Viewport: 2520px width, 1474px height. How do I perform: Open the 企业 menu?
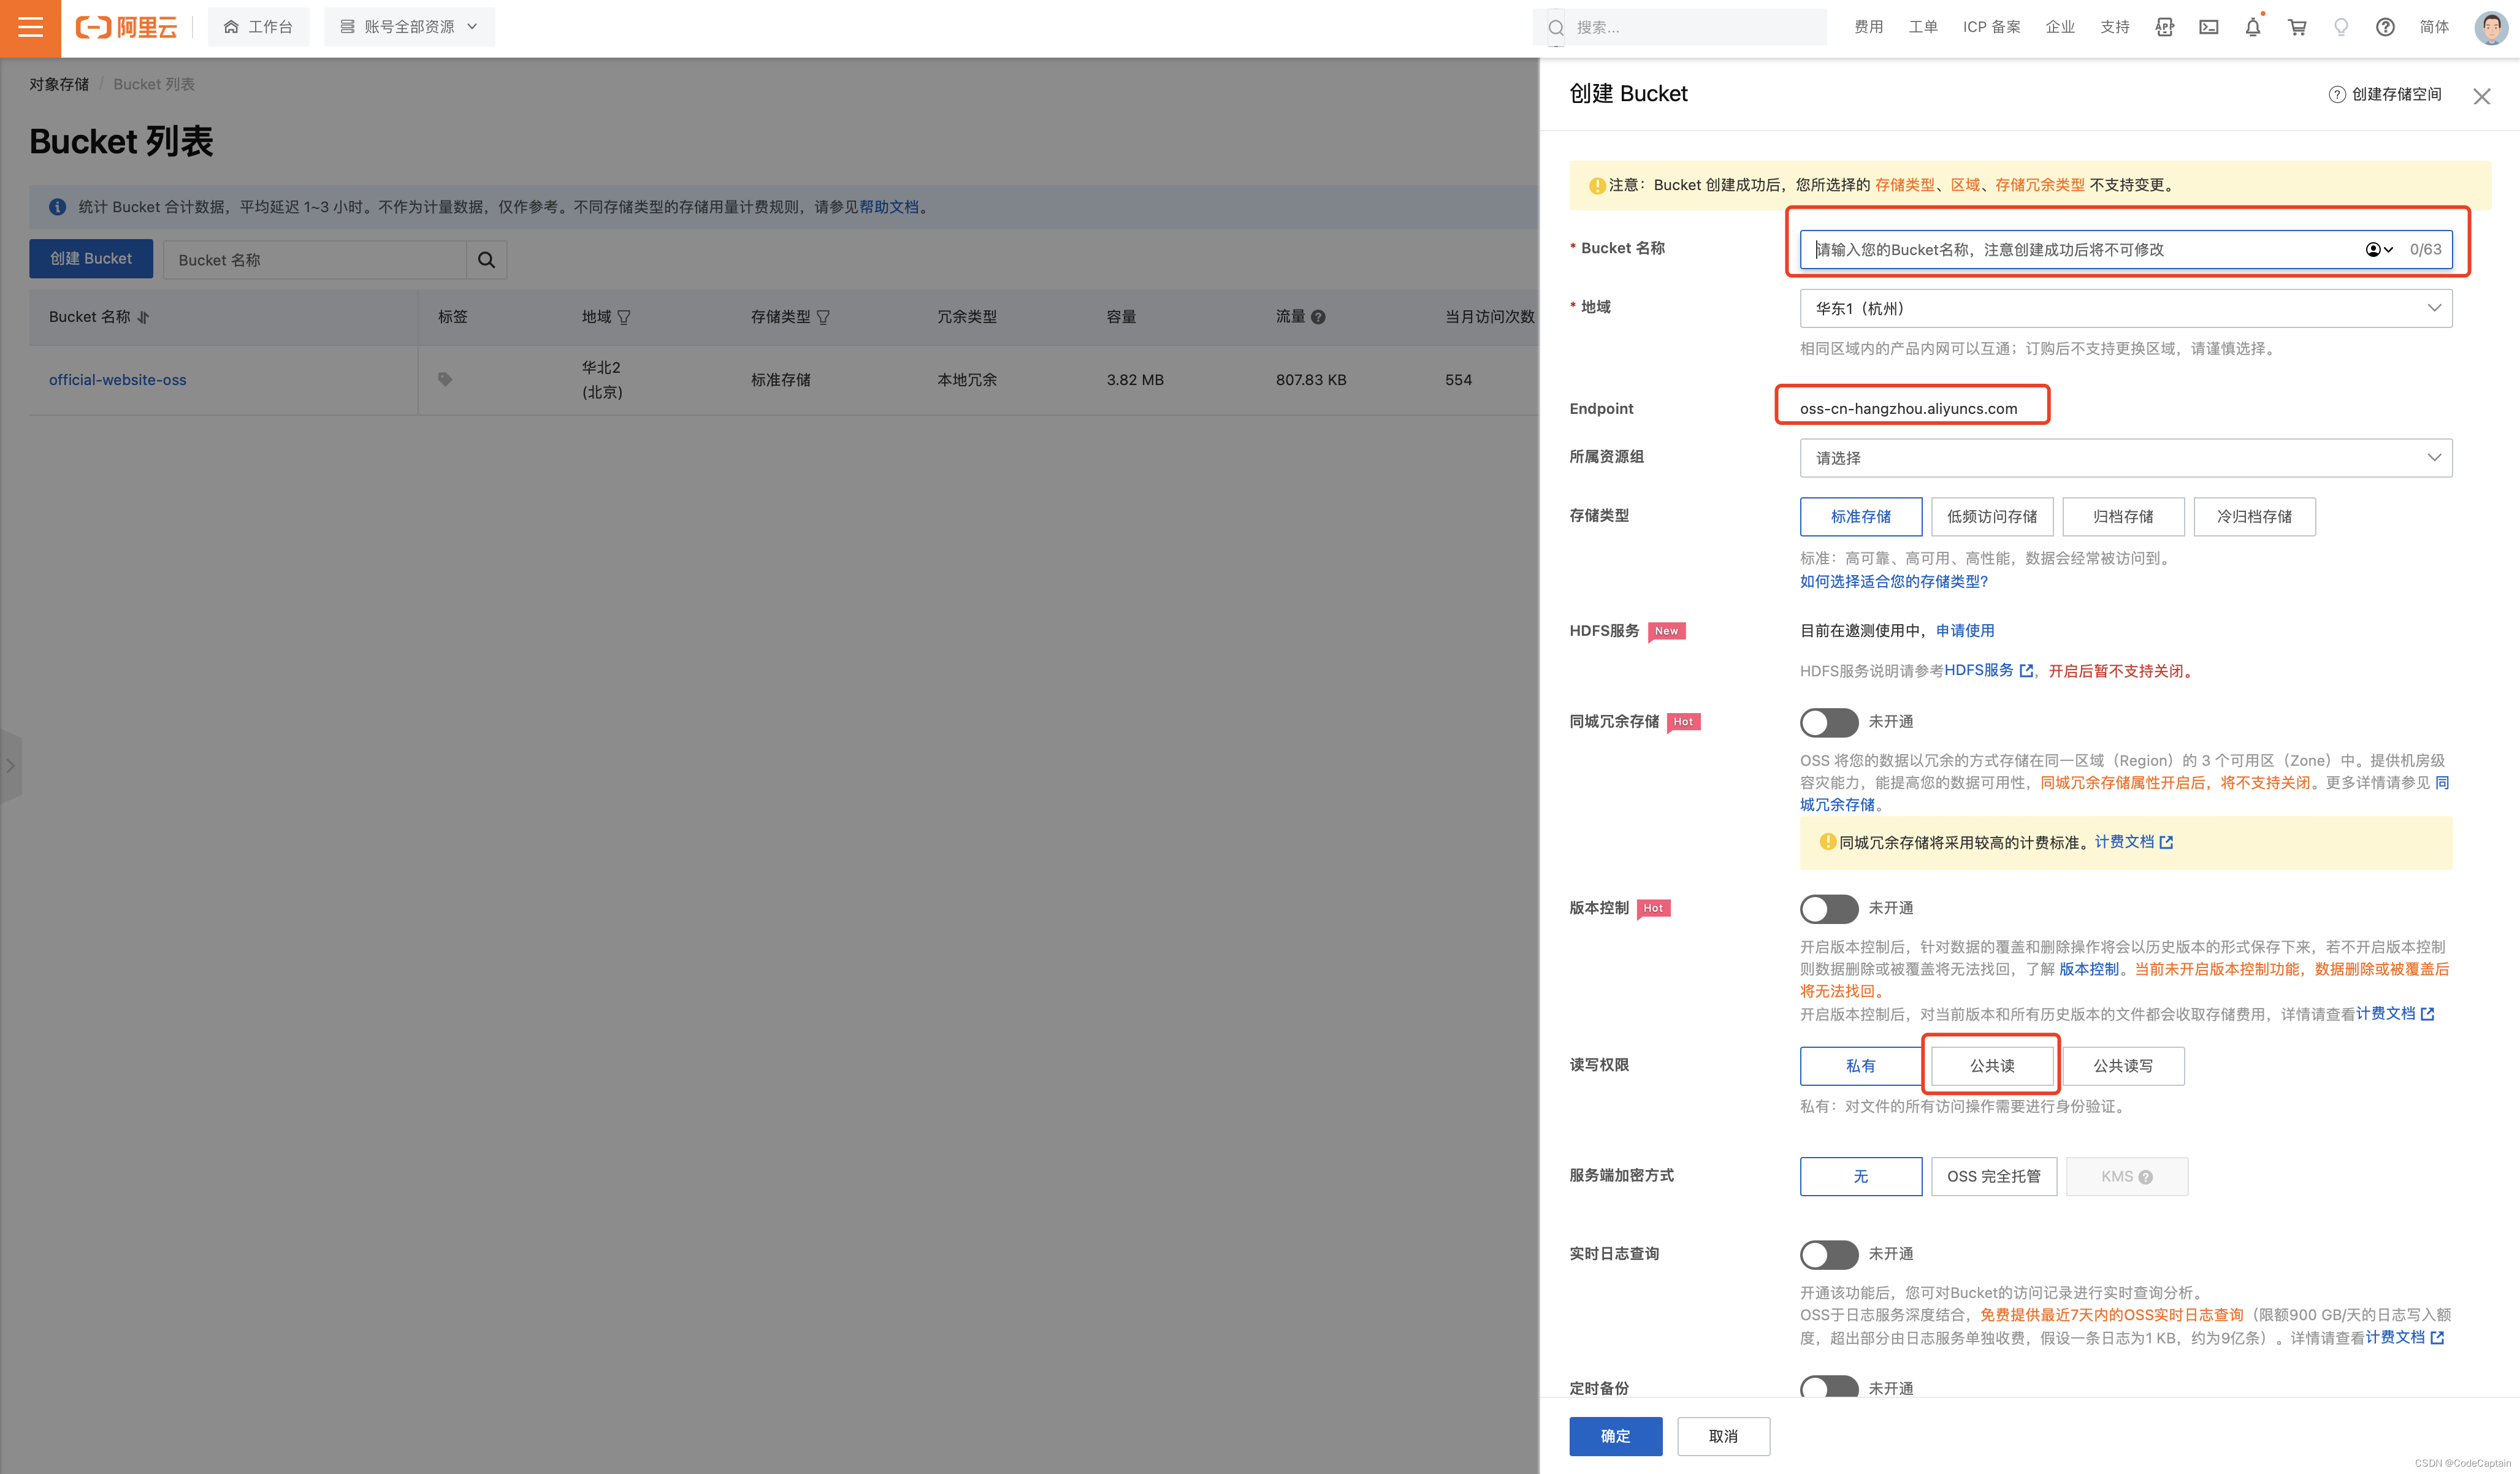click(2059, 27)
